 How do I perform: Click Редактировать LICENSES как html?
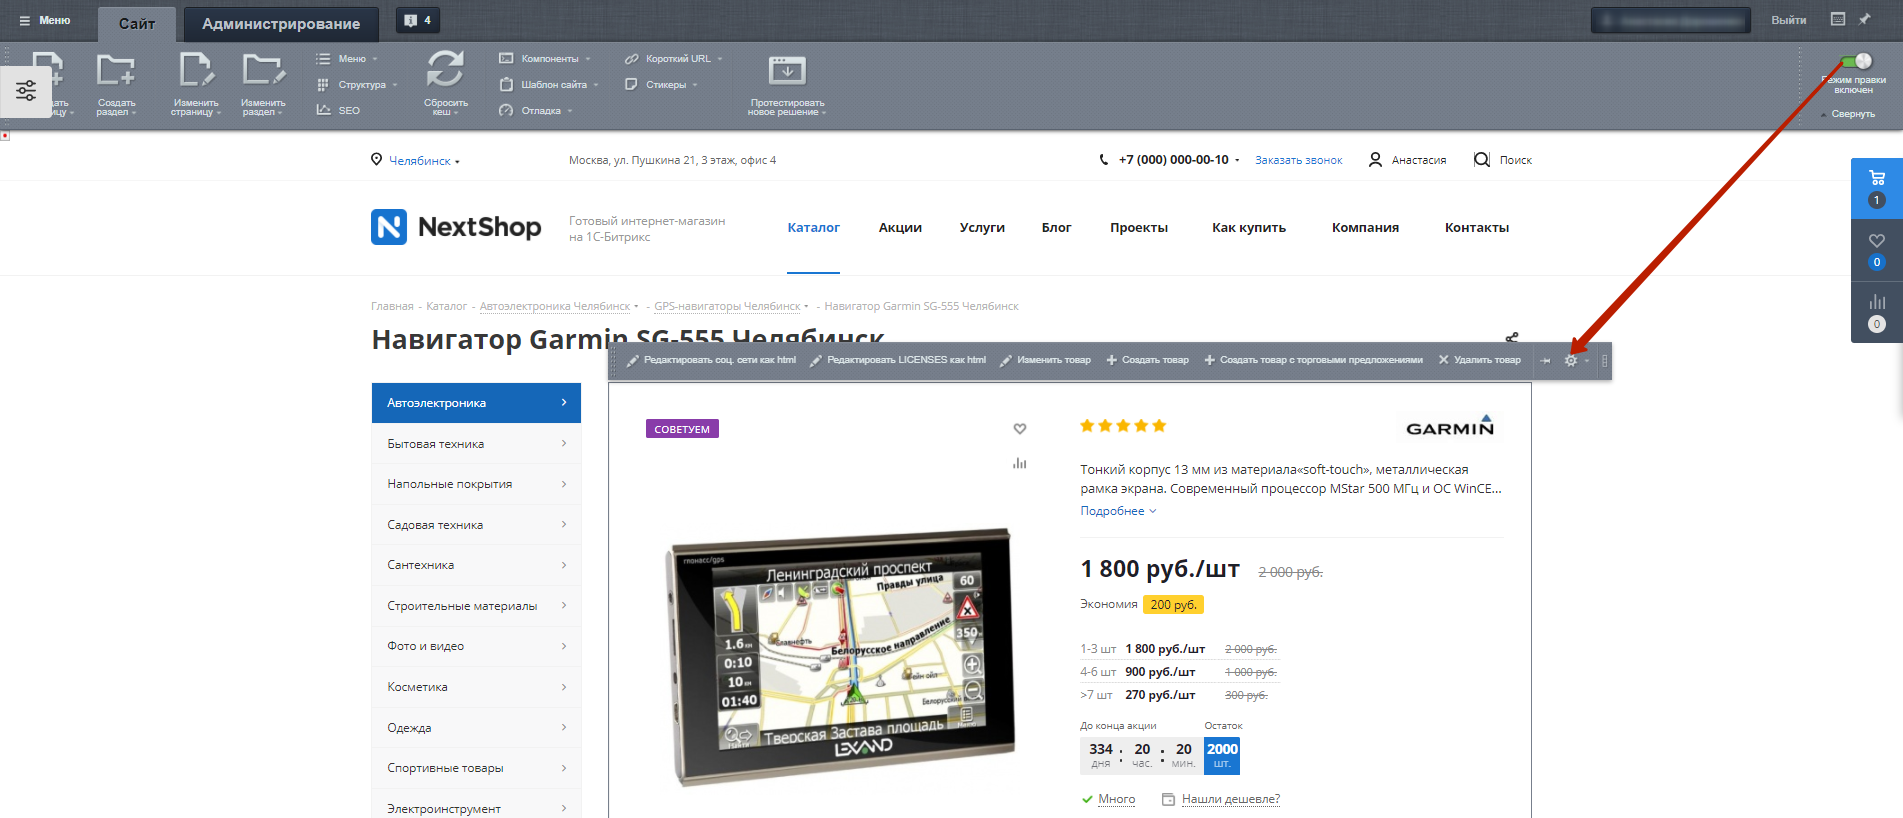point(897,360)
